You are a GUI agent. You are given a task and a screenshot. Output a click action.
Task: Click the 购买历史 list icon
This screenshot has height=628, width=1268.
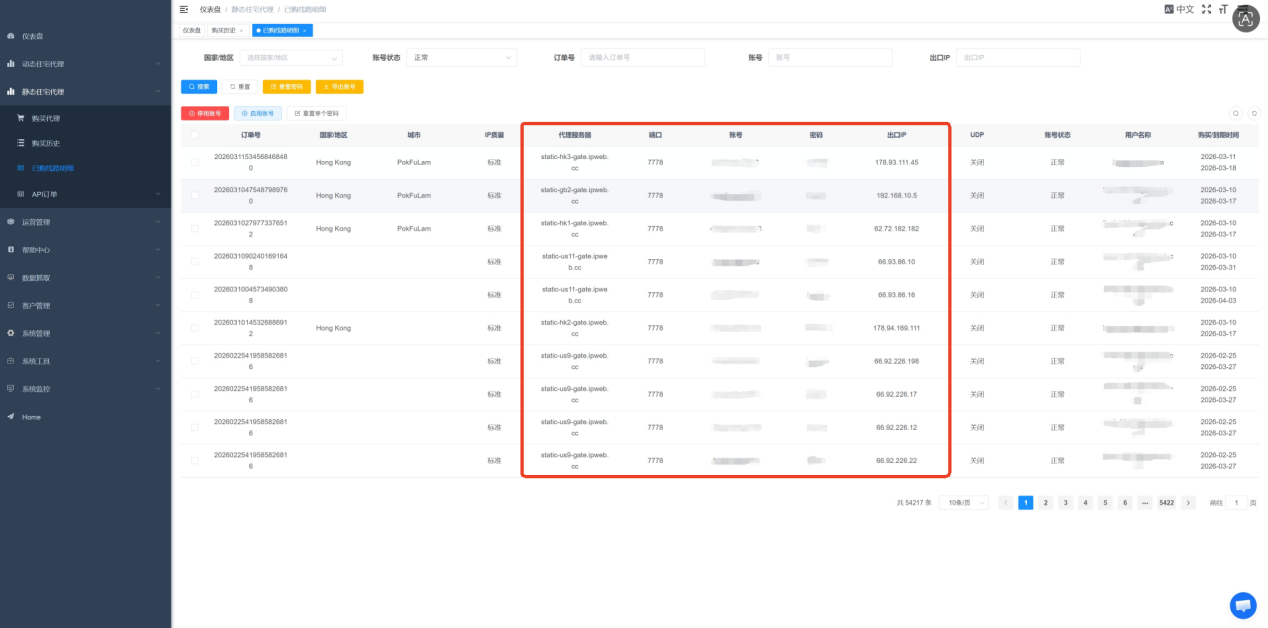(x=21, y=143)
